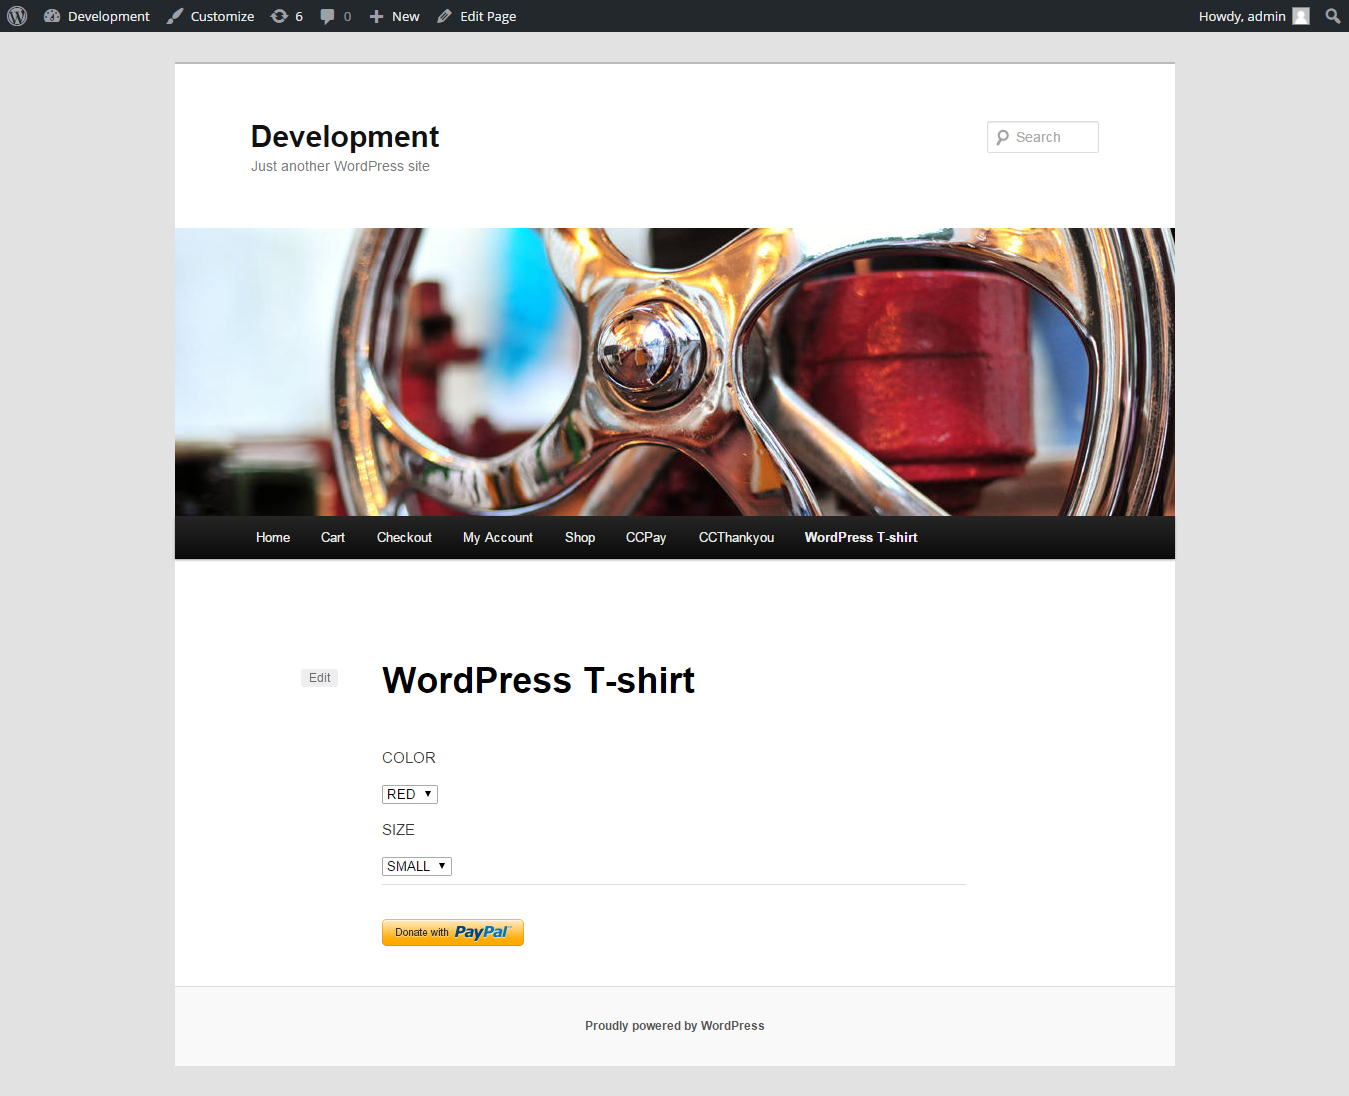Open the Development site title link
1349x1096 pixels.
point(345,136)
